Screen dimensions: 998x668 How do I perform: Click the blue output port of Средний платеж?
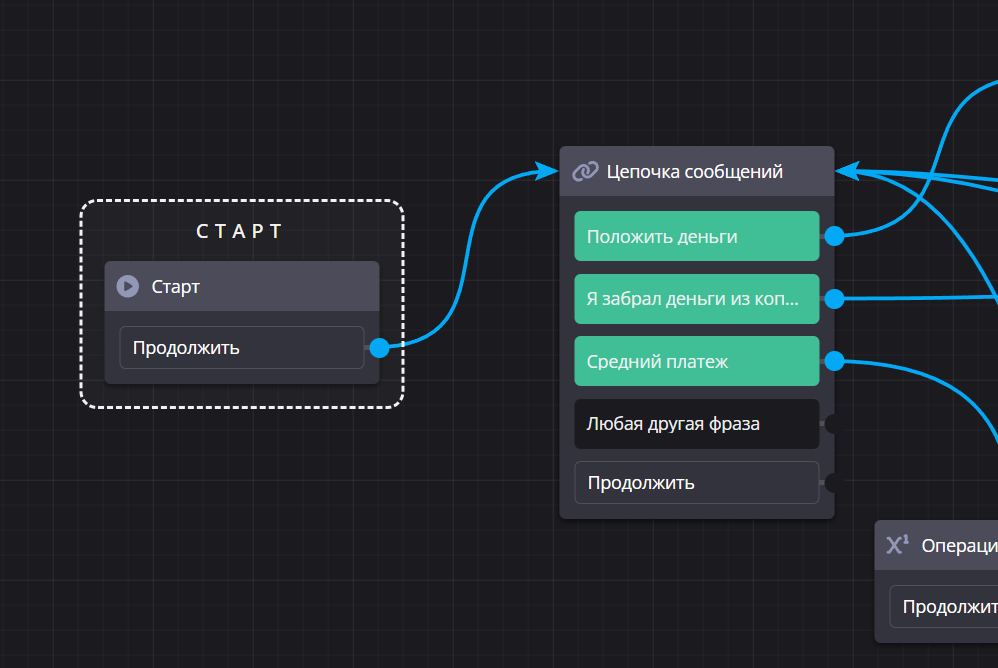coord(834,362)
